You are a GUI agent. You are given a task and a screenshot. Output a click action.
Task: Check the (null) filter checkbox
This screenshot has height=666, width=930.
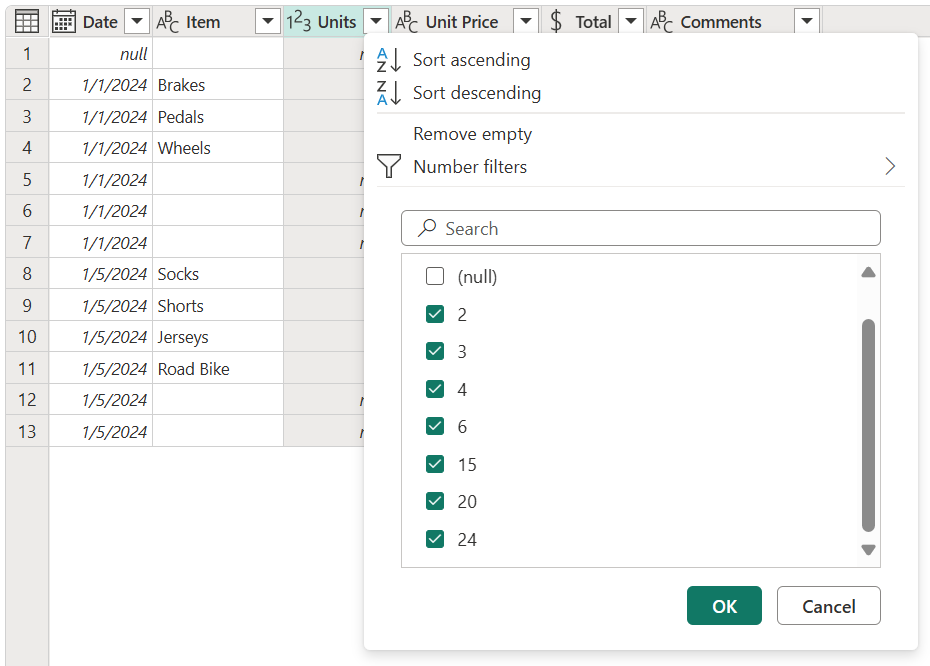click(x=435, y=276)
